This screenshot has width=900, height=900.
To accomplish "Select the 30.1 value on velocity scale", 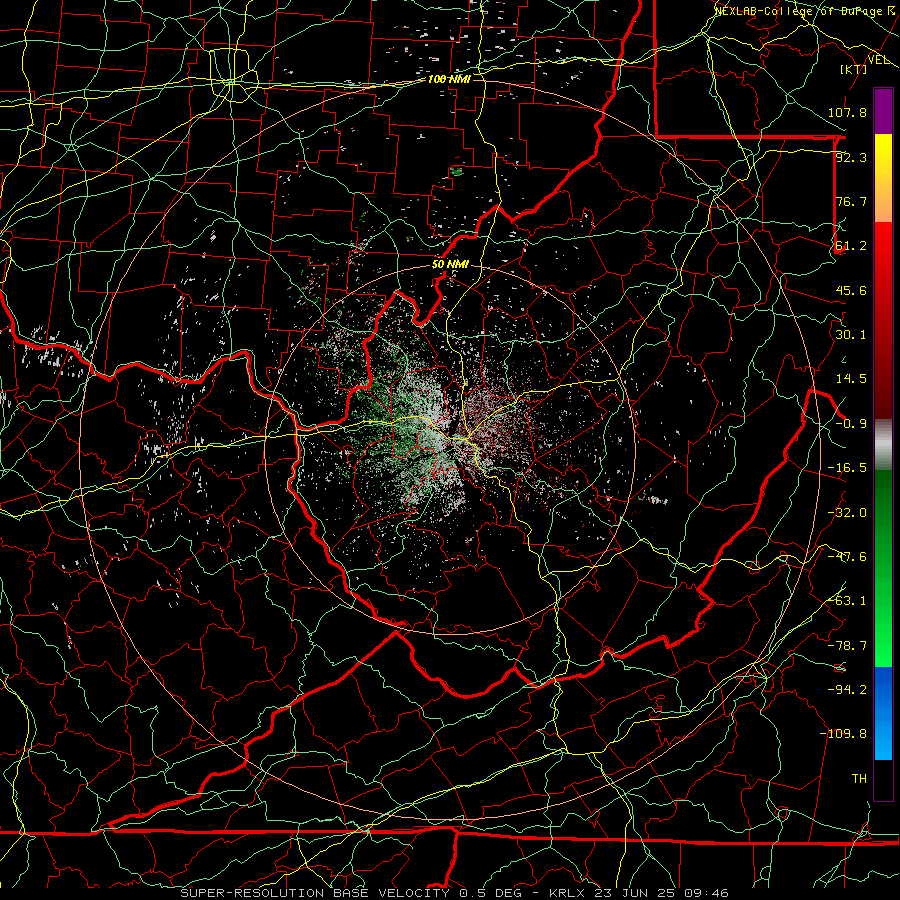I will (851, 335).
